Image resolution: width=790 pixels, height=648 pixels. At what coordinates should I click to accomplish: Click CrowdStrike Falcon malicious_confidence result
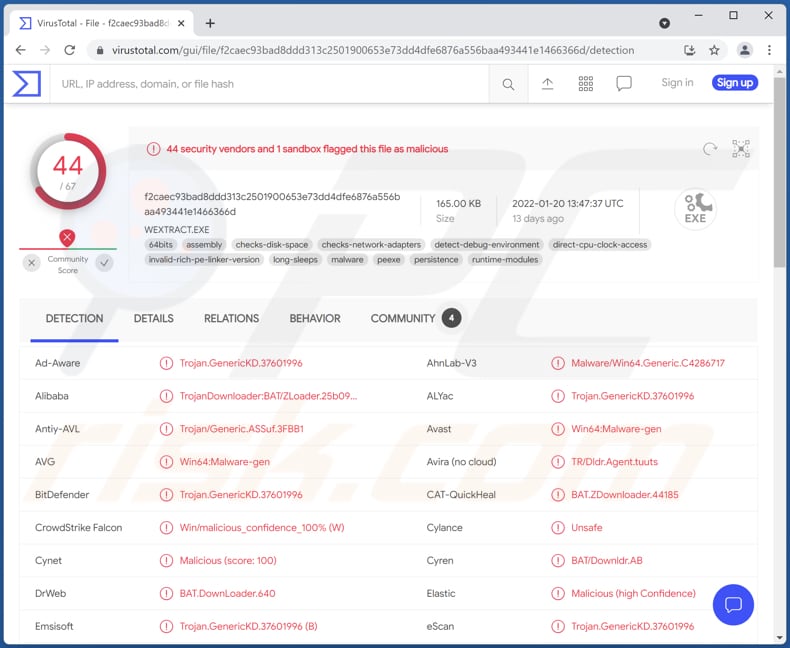[x=262, y=528]
